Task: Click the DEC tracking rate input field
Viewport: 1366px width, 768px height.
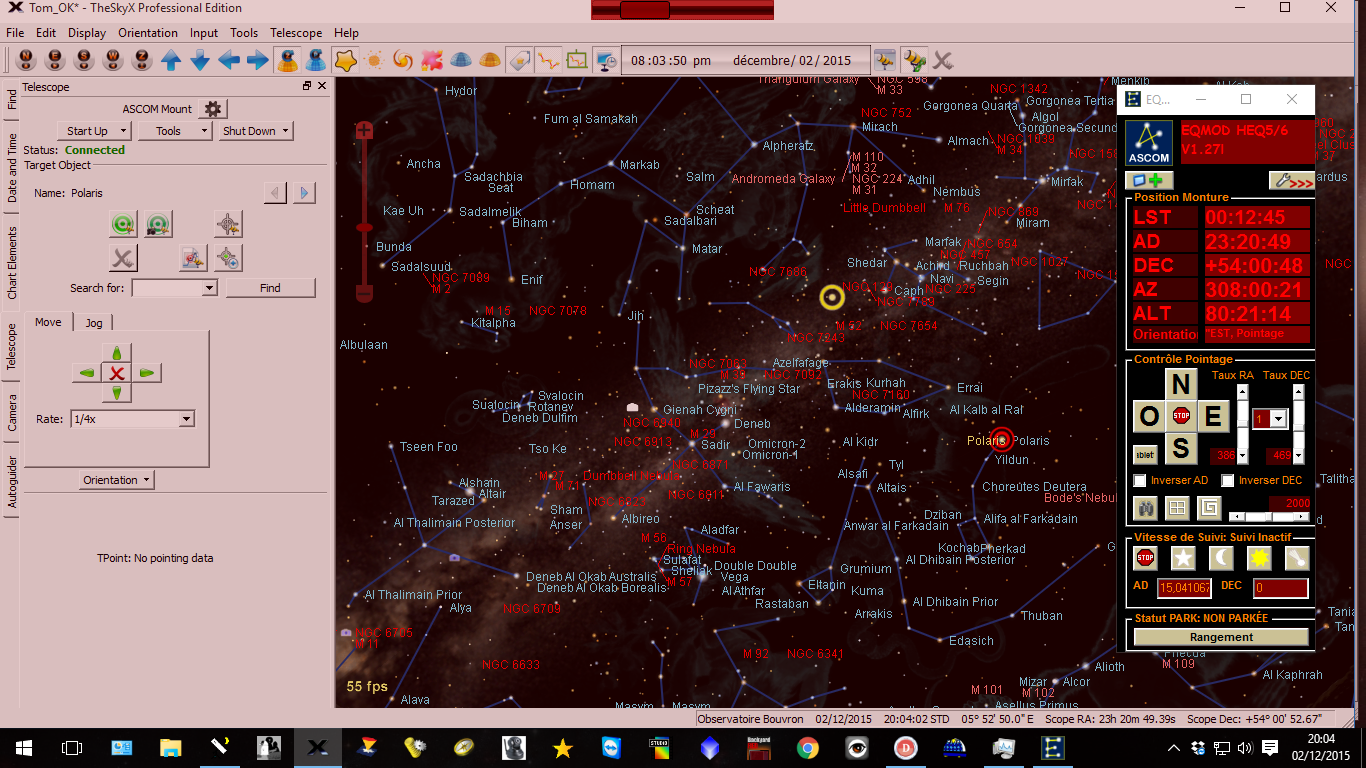Action: (1280, 588)
